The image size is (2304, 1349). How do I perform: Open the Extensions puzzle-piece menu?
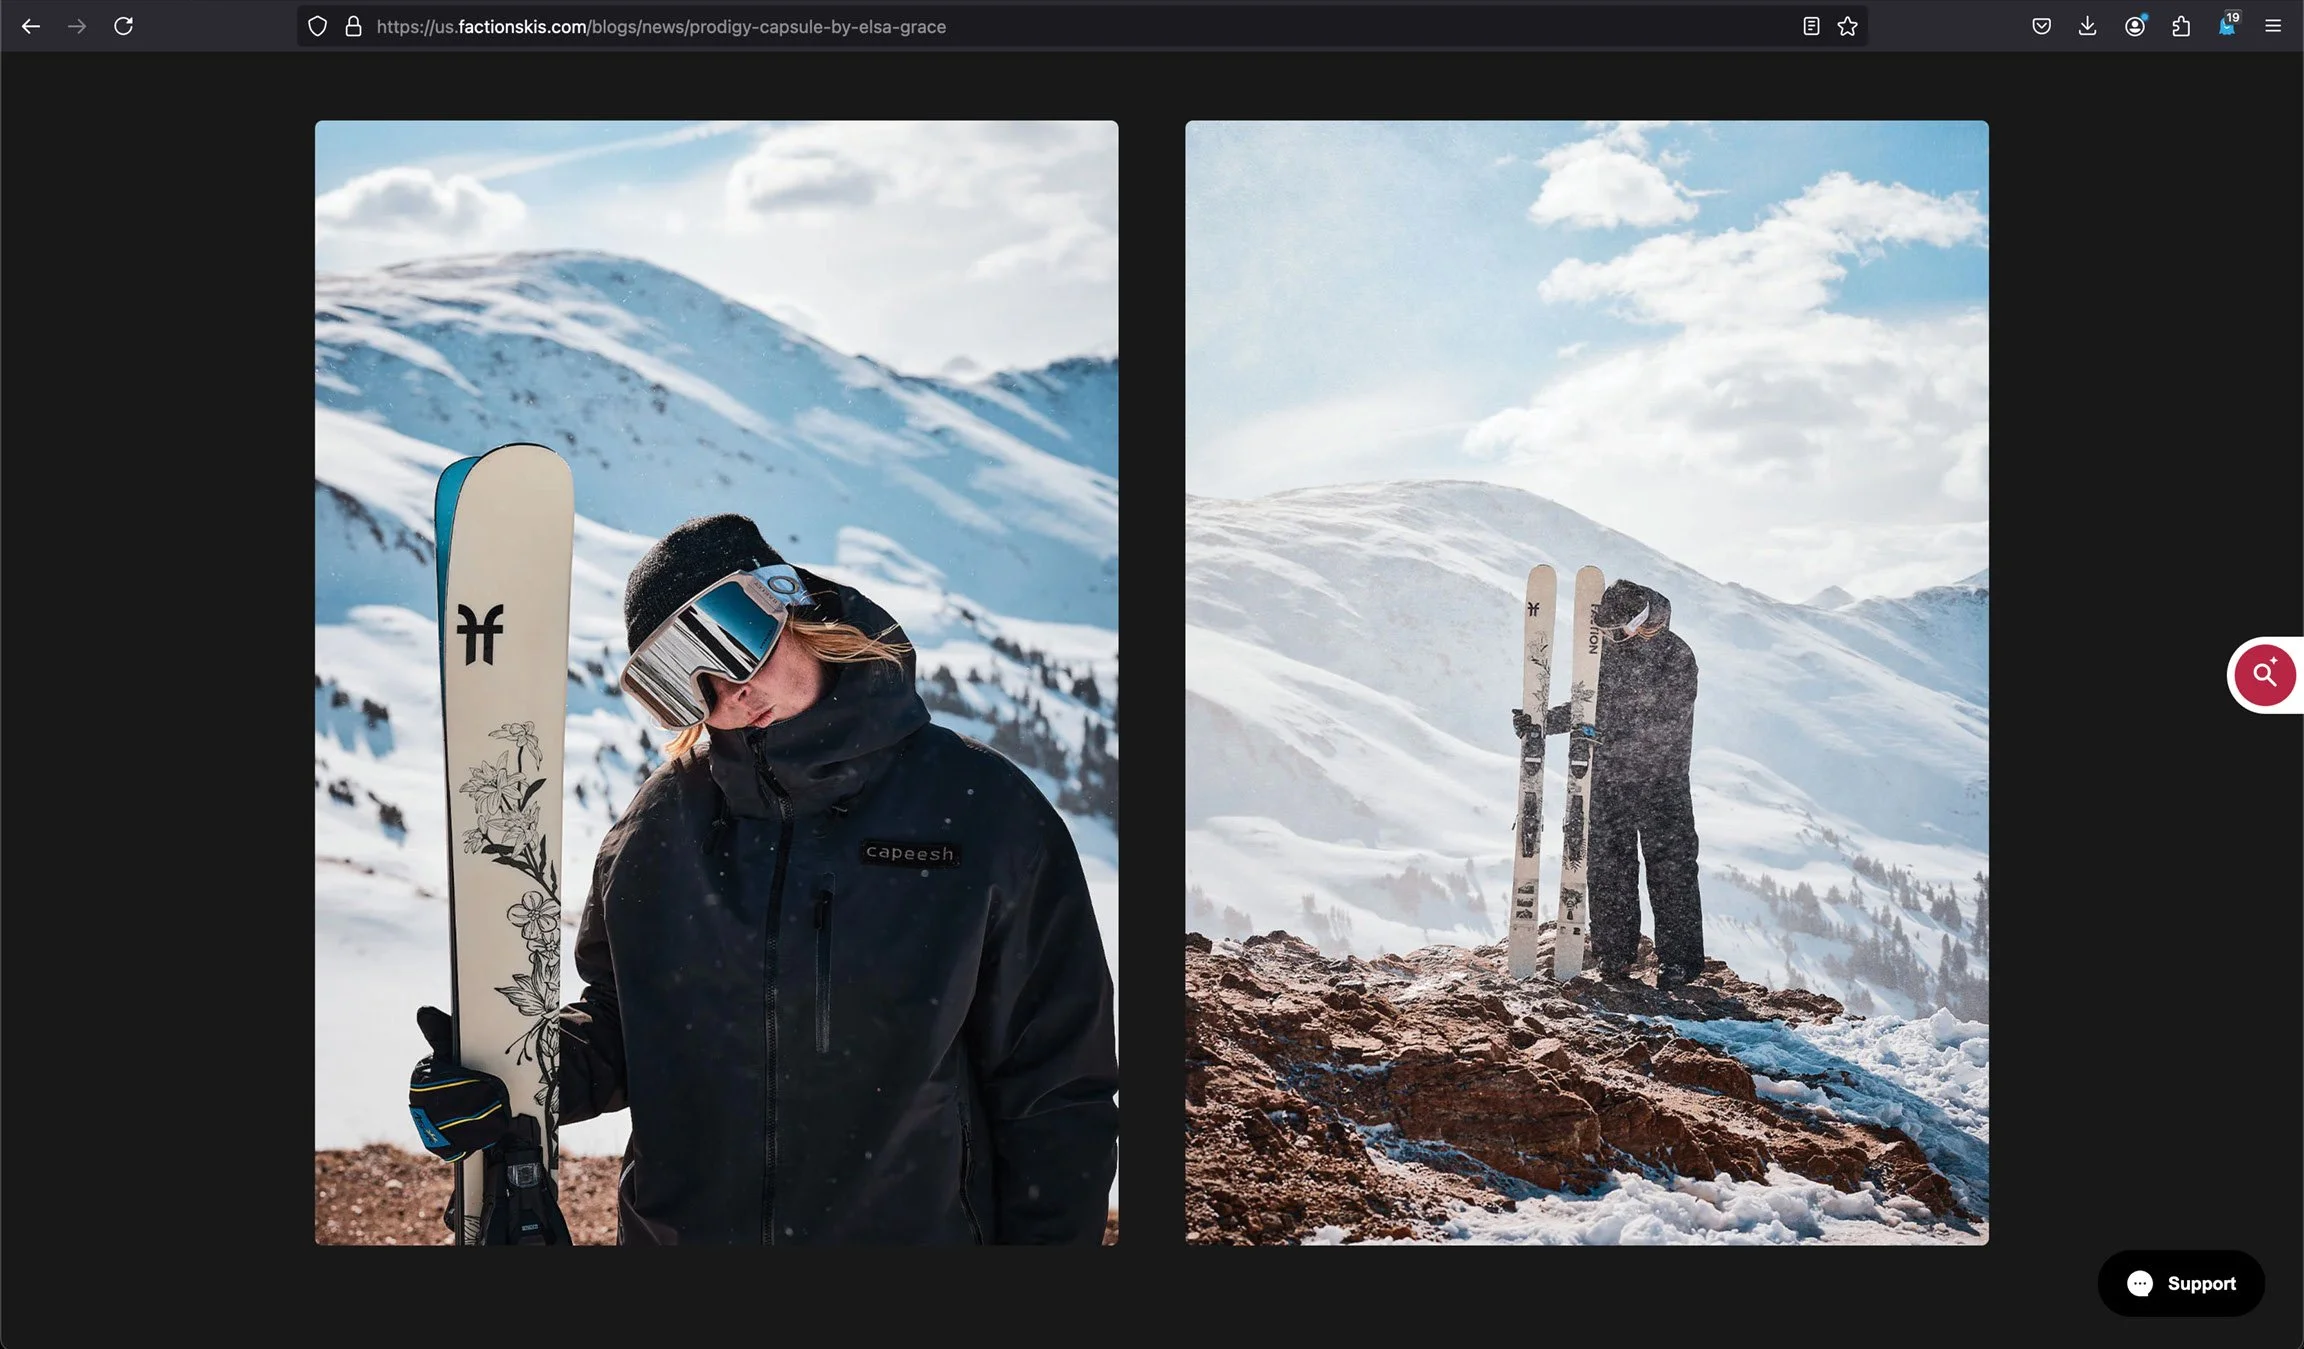(2181, 27)
